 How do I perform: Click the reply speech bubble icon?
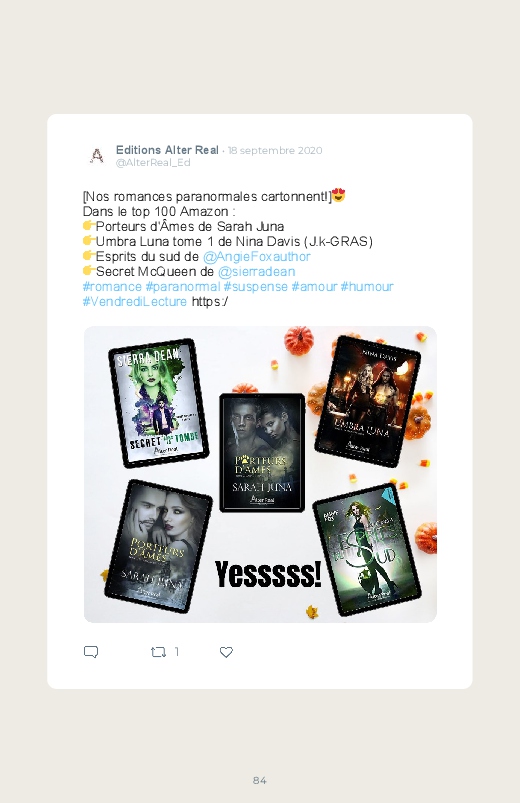[x=91, y=651]
